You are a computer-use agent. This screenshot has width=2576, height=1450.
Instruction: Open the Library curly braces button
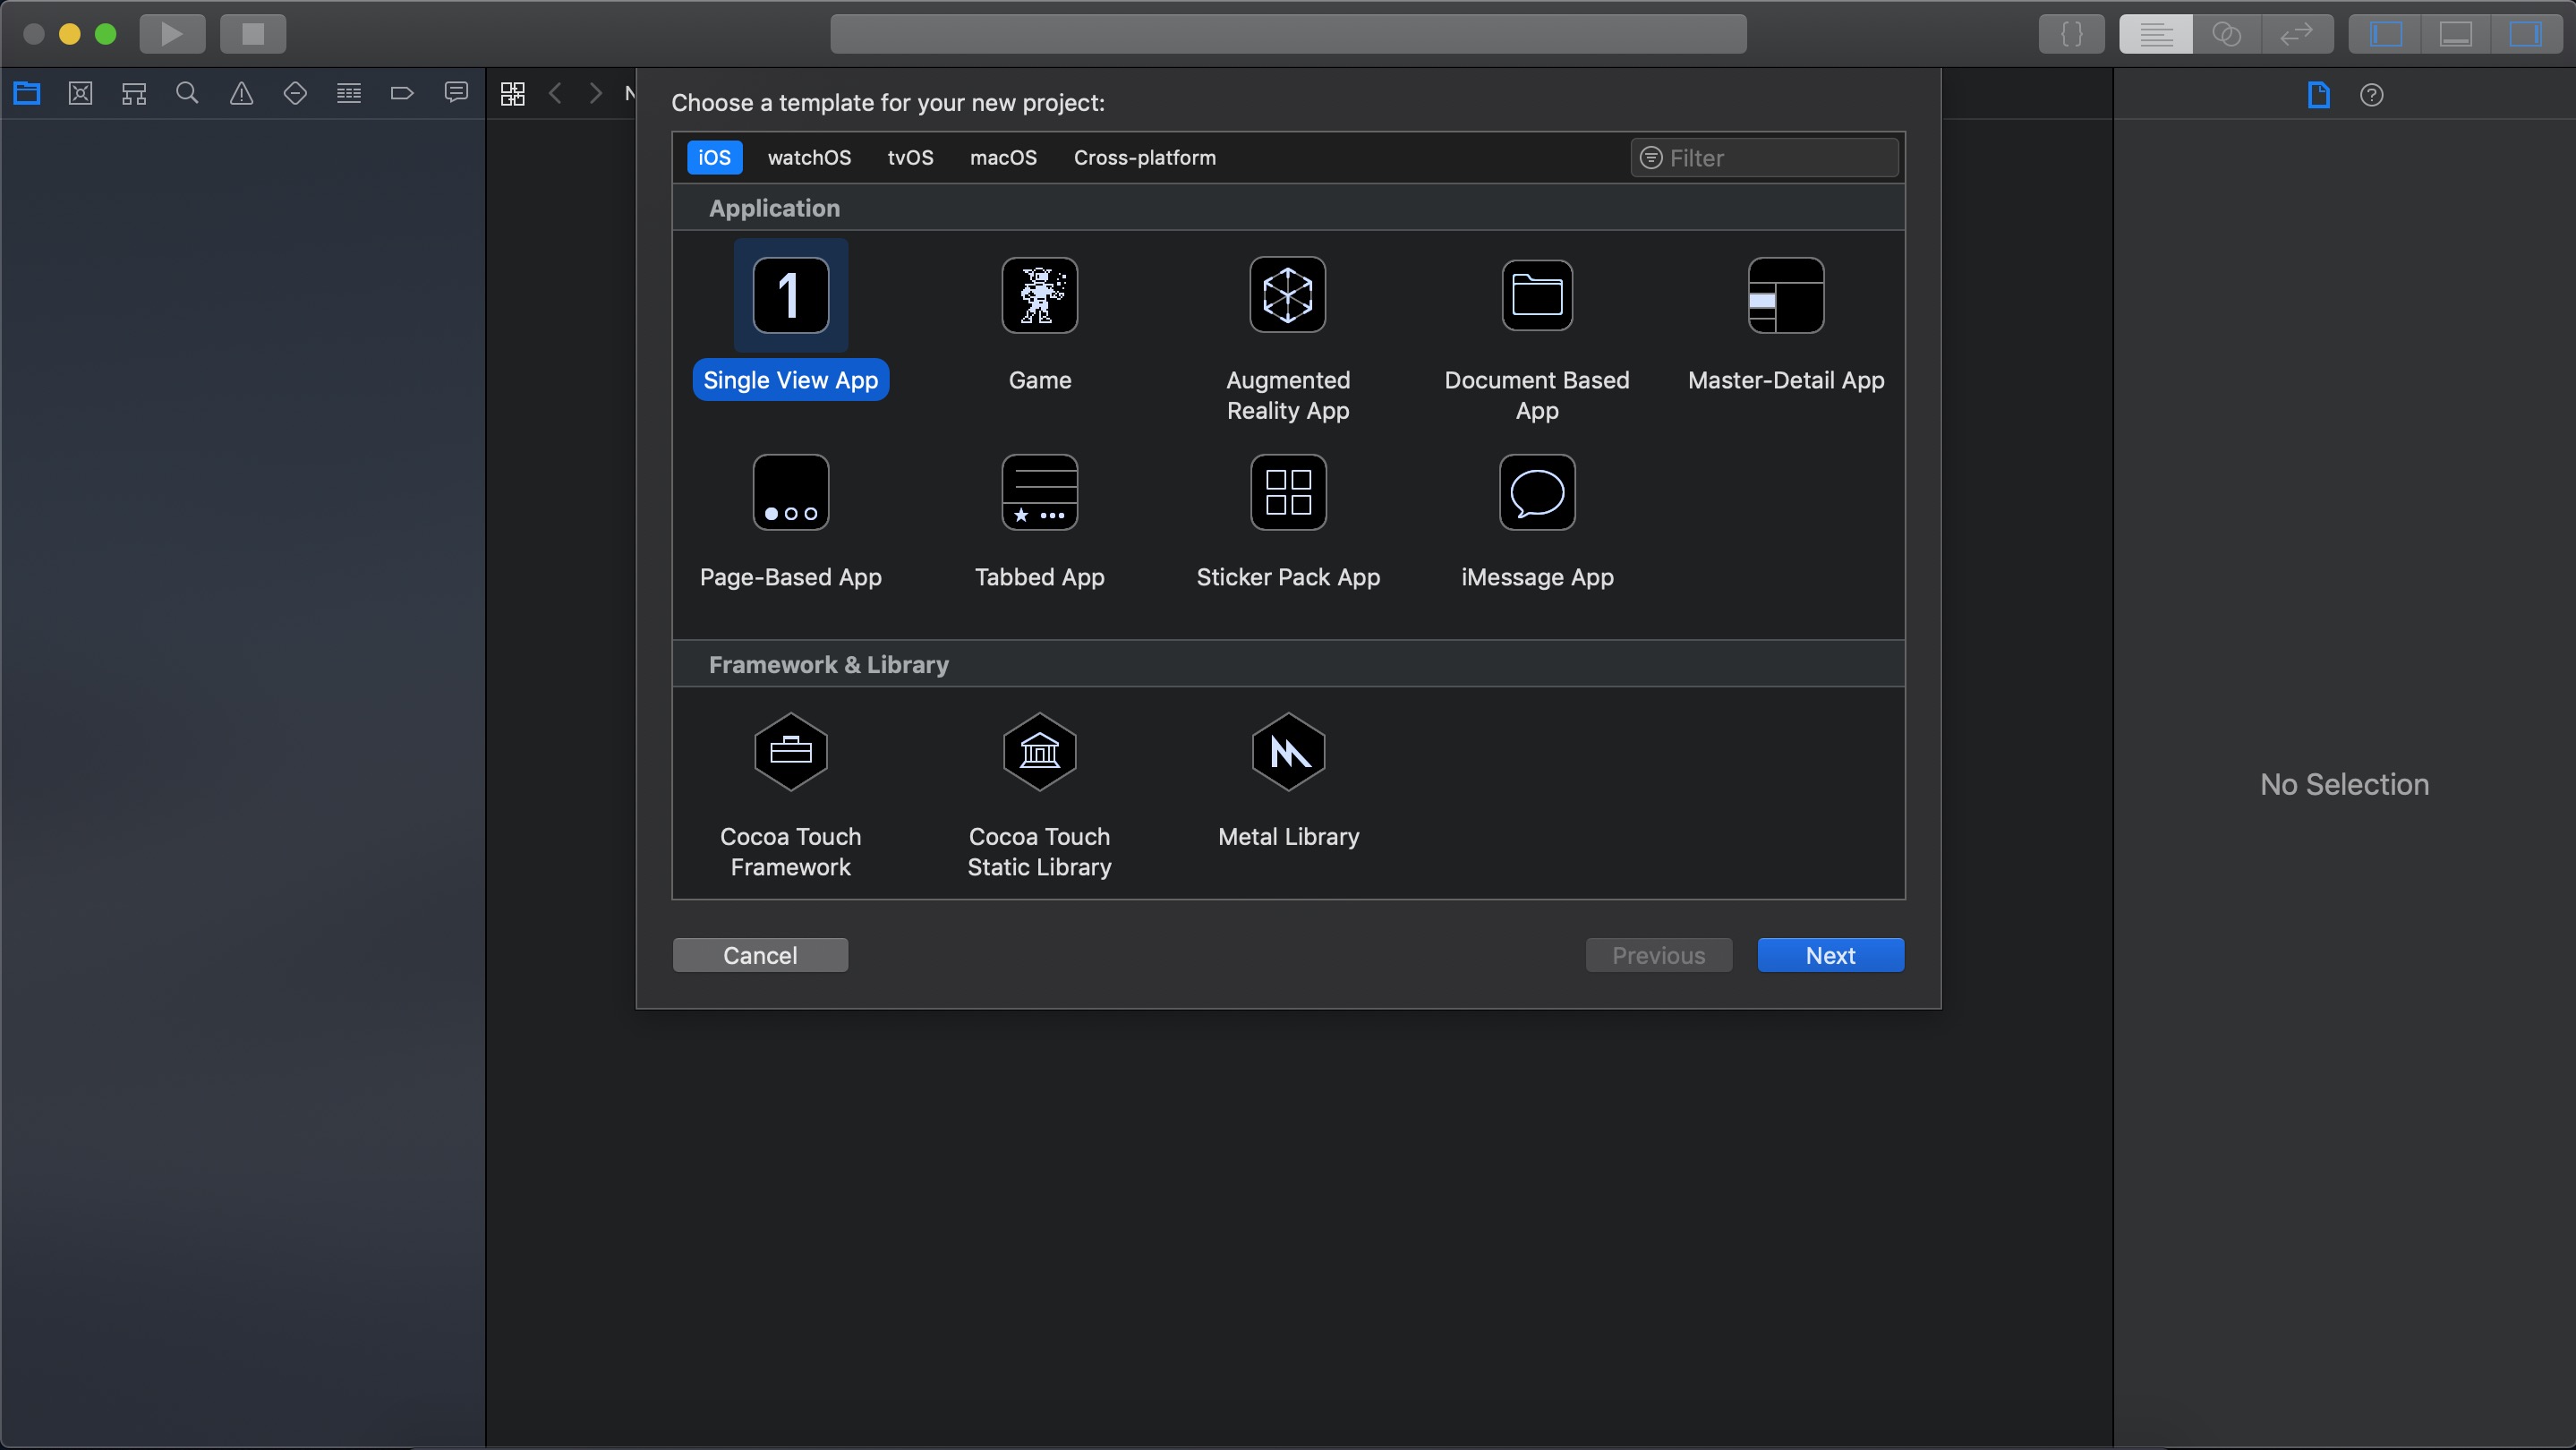point(2072,34)
